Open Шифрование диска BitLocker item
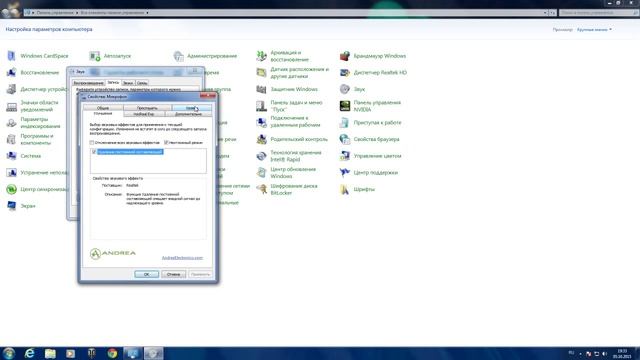This screenshot has width=640, height=360. pos(287,189)
